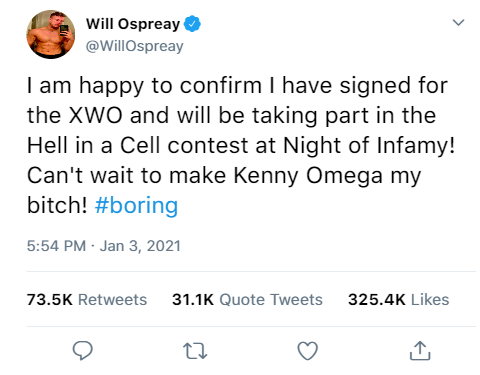Open the tweet options chevron
The image size is (480, 375).
pyautogui.click(x=459, y=22)
